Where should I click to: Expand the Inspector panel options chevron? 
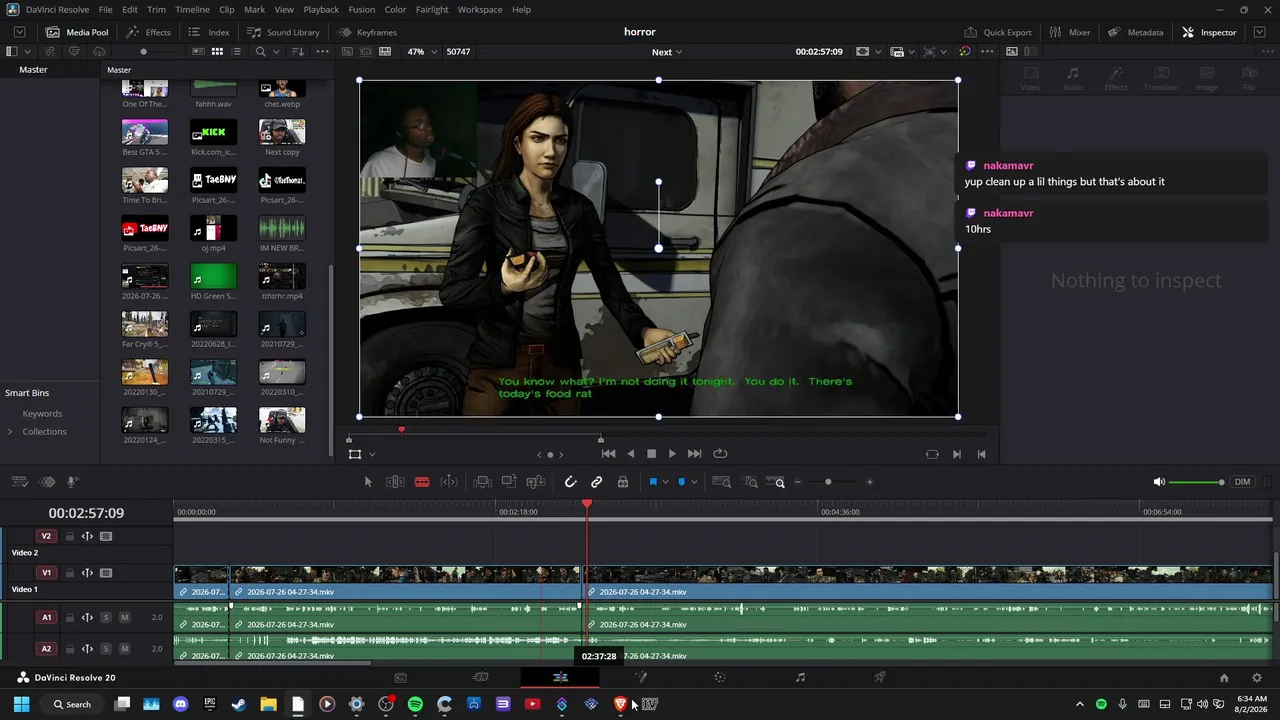[x=1258, y=32]
